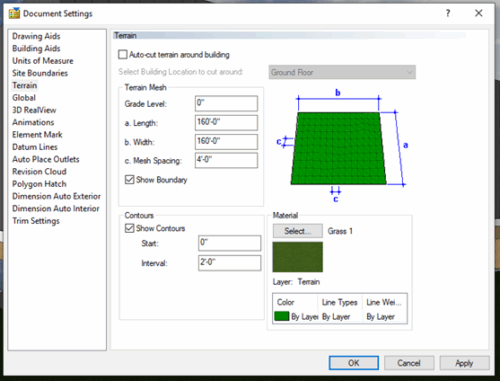Click the Color column header
Viewport: 500px width, 381px height.
(x=286, y=302)
